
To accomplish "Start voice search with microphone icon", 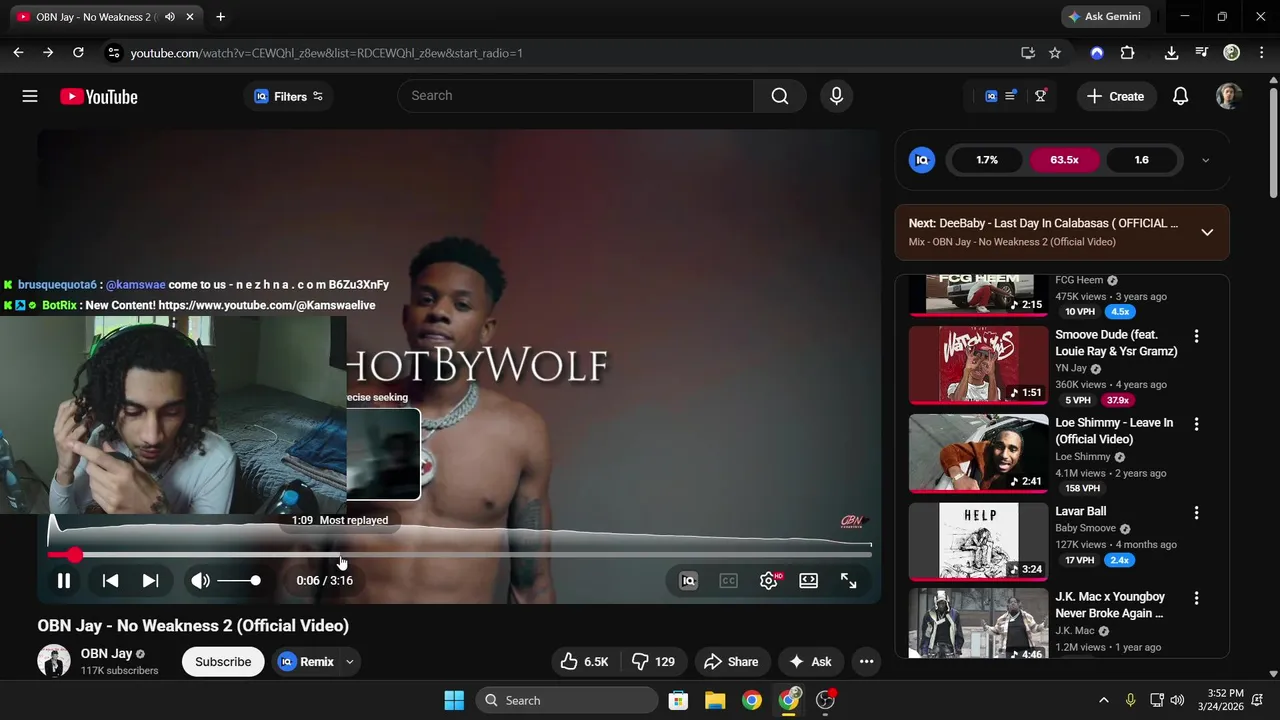I will coord(837,96).
